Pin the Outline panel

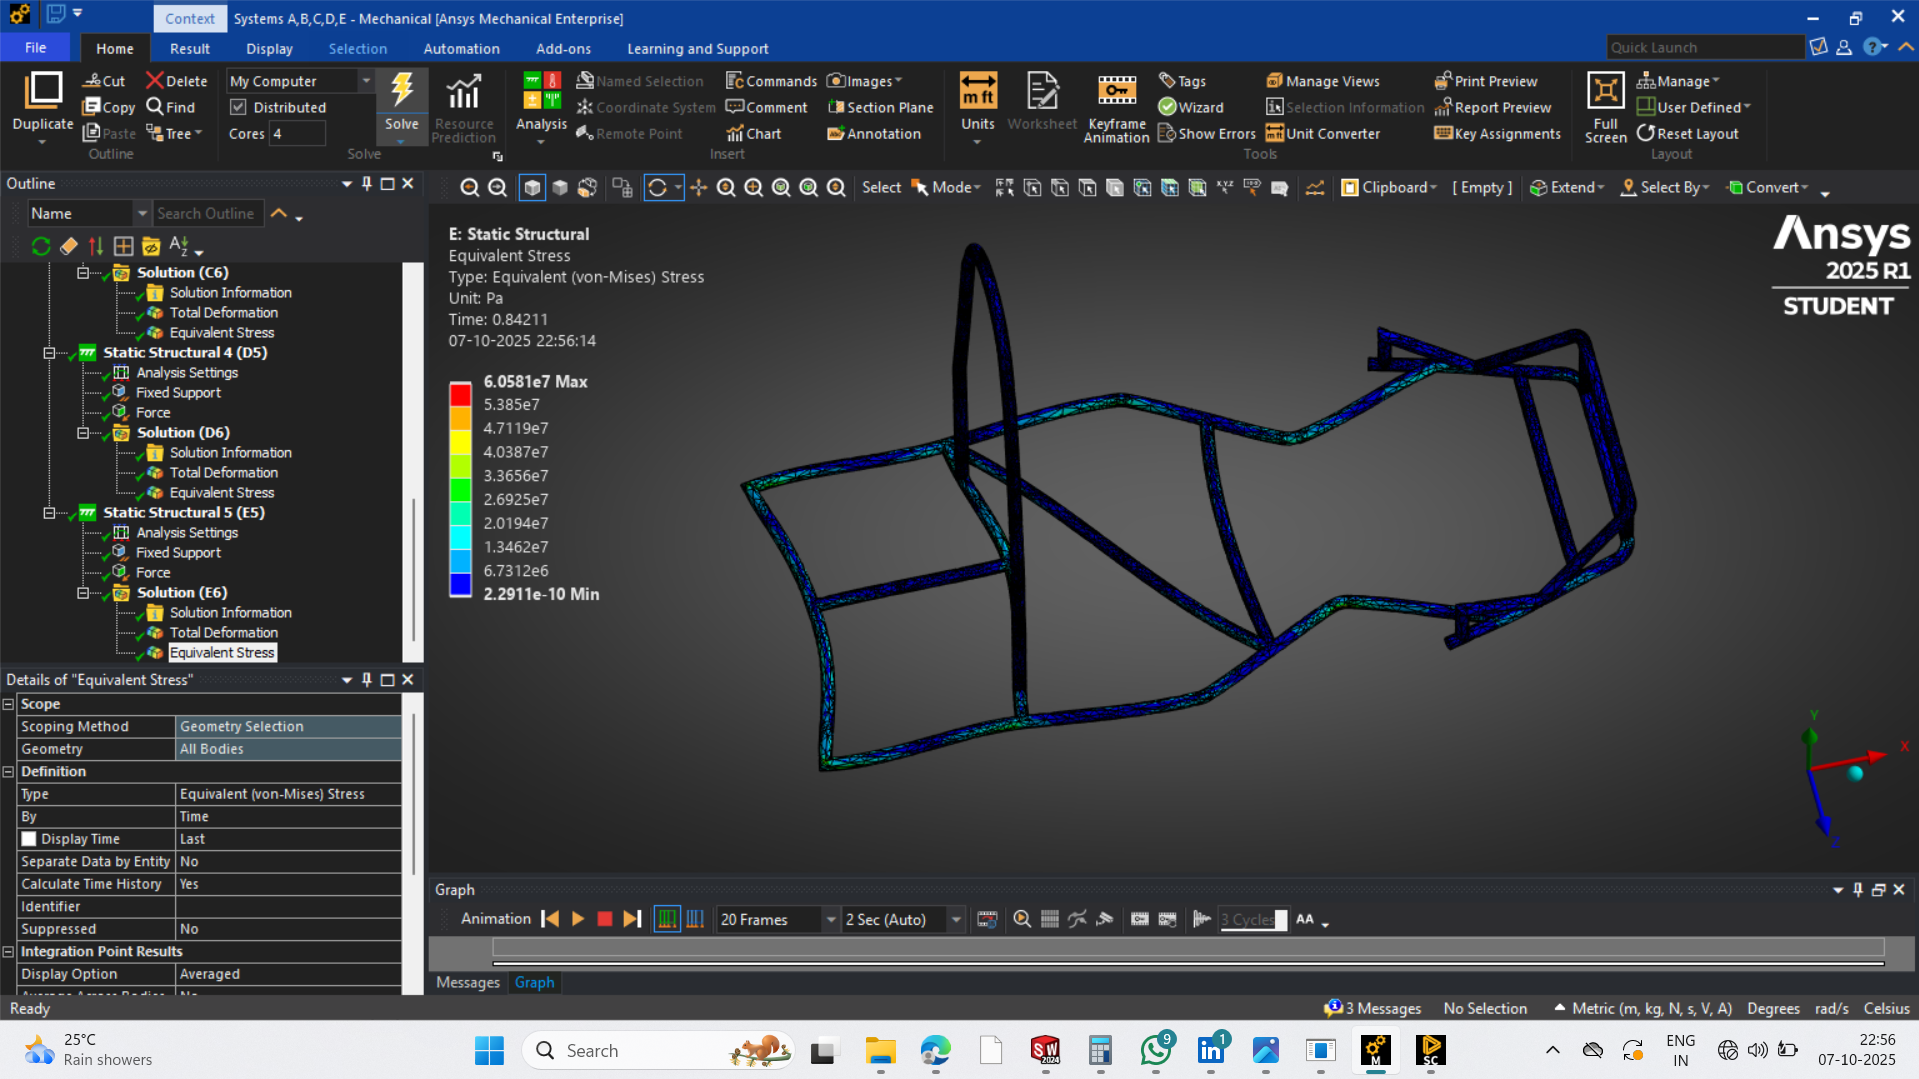click(367, 183)
